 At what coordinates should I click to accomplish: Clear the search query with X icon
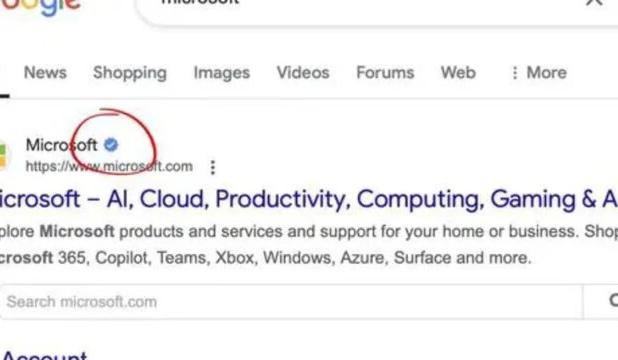(594, 3)
